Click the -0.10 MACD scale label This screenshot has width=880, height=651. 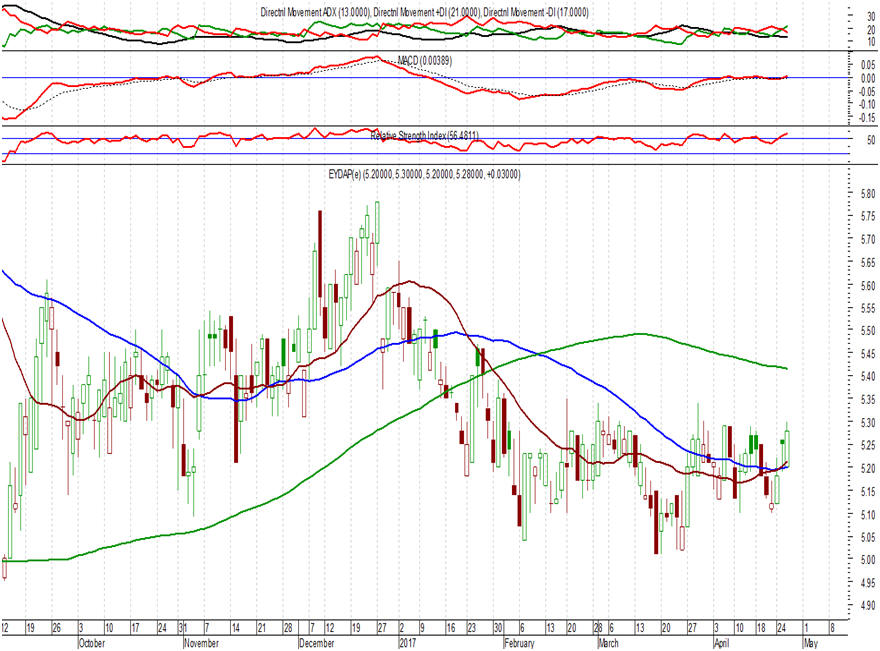tap(867, 104)
